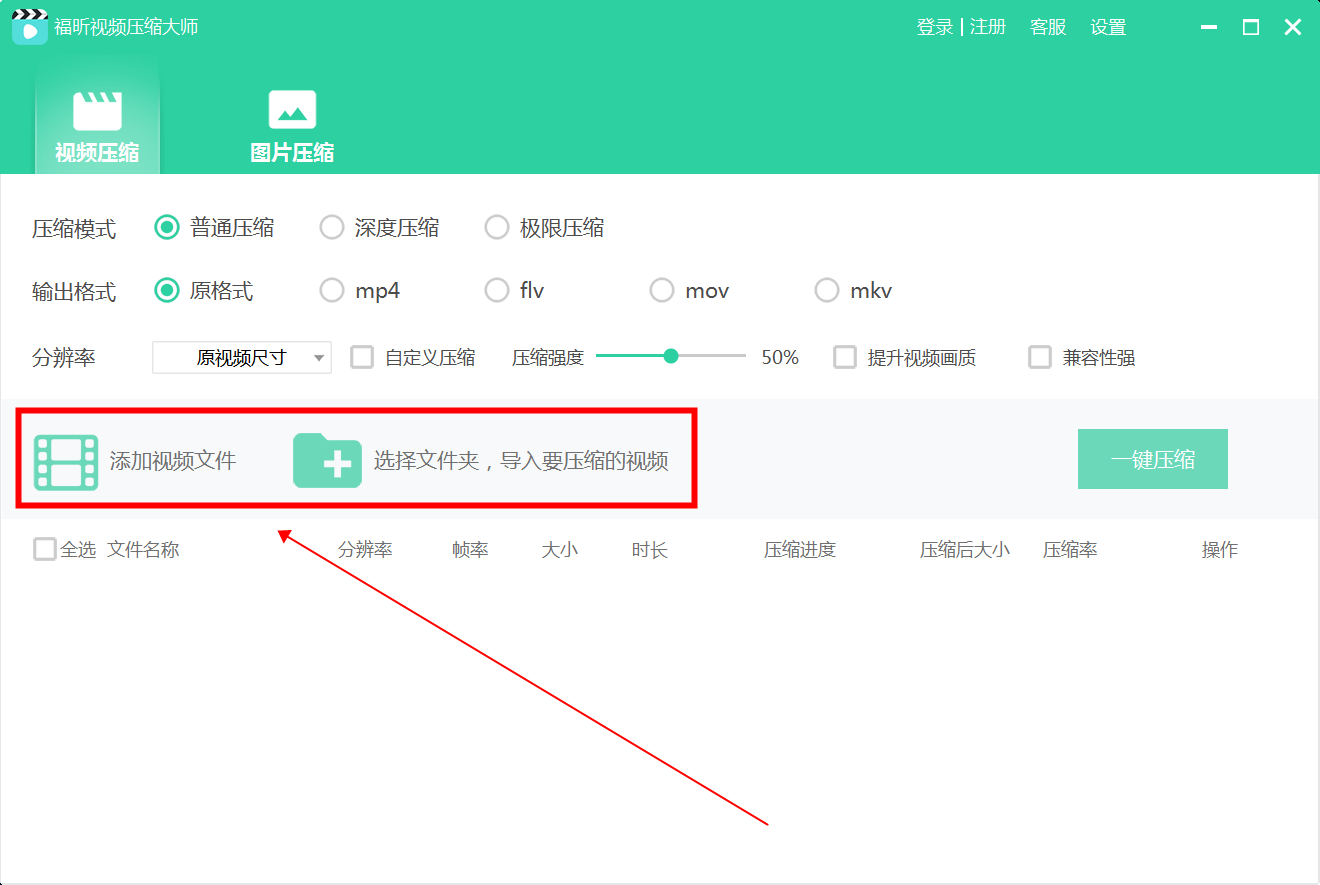This screenshot has width=1320, height=885.
Task: Click the 50% compression strength value
Action: pos(780,357)
